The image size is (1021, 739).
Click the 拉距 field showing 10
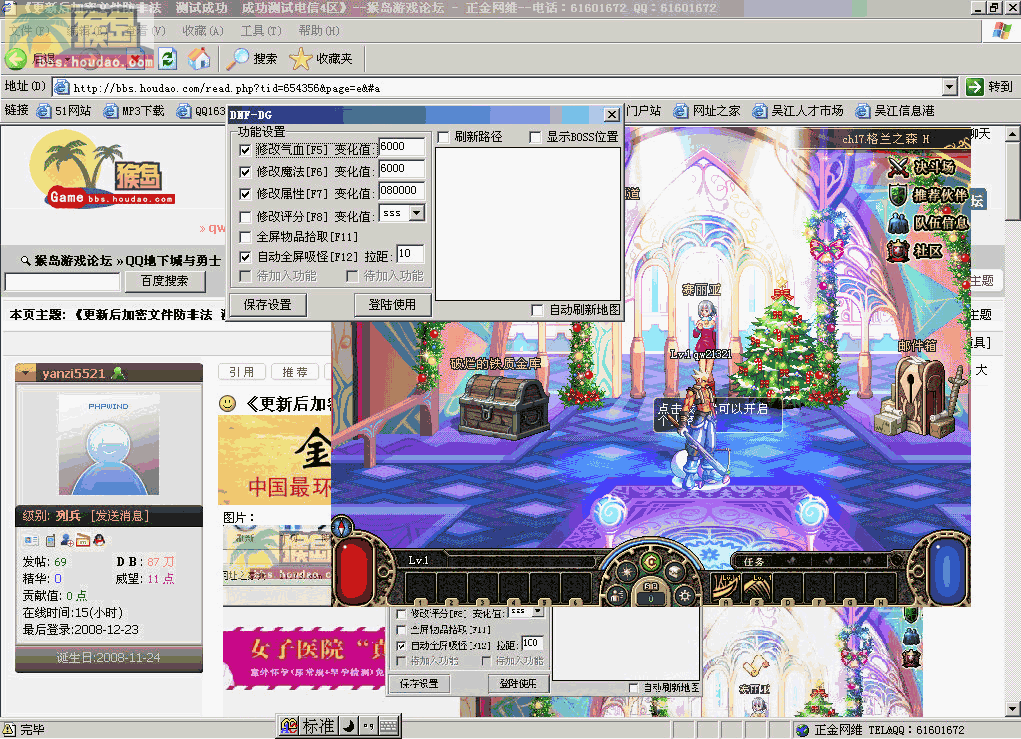point(410,253)
